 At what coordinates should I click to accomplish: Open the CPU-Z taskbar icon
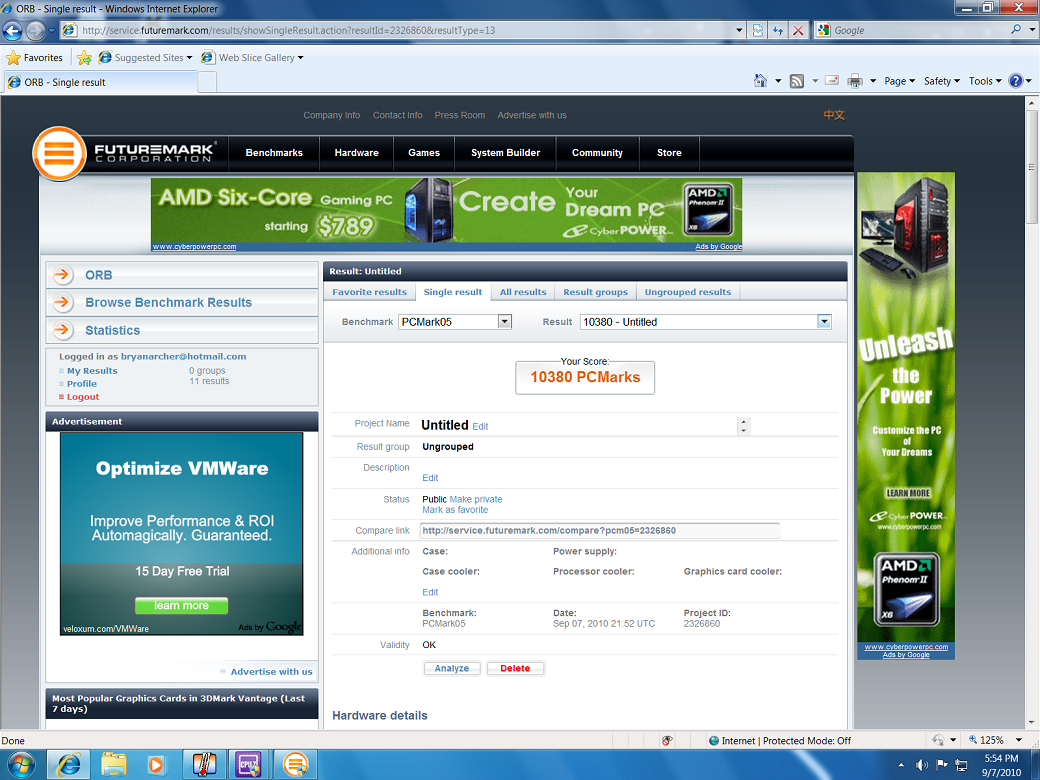[x=249, y=765]
